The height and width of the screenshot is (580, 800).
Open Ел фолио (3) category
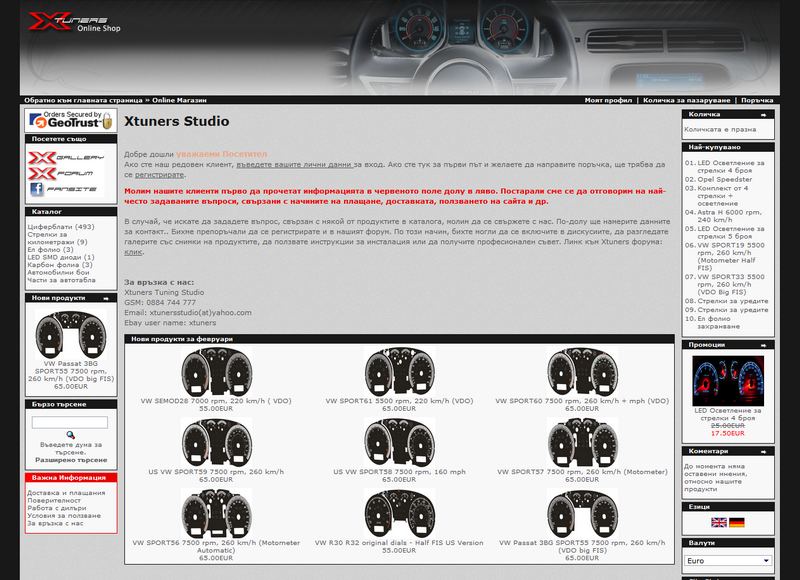tap(51, 249)
